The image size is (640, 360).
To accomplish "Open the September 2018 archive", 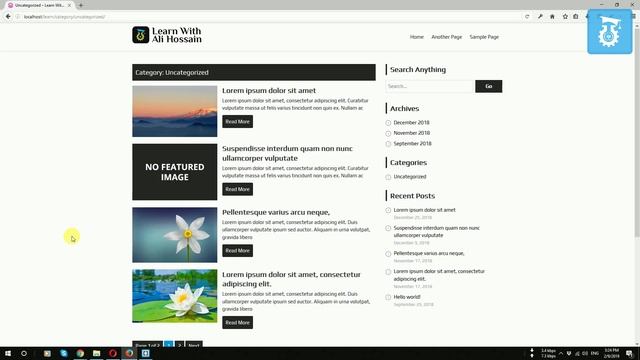I will click(412, 144).
